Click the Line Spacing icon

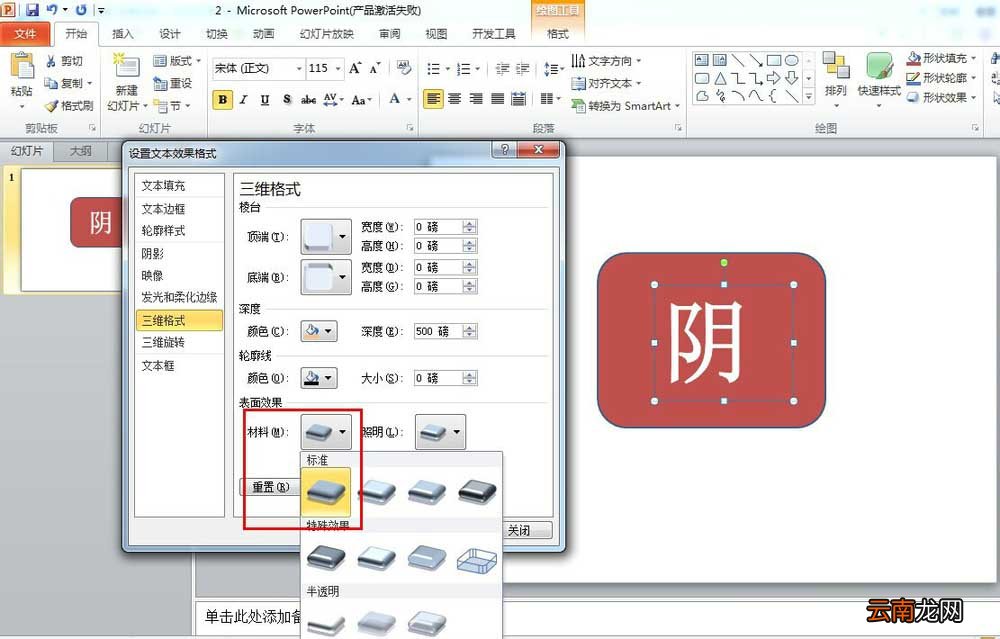[550, 68]
